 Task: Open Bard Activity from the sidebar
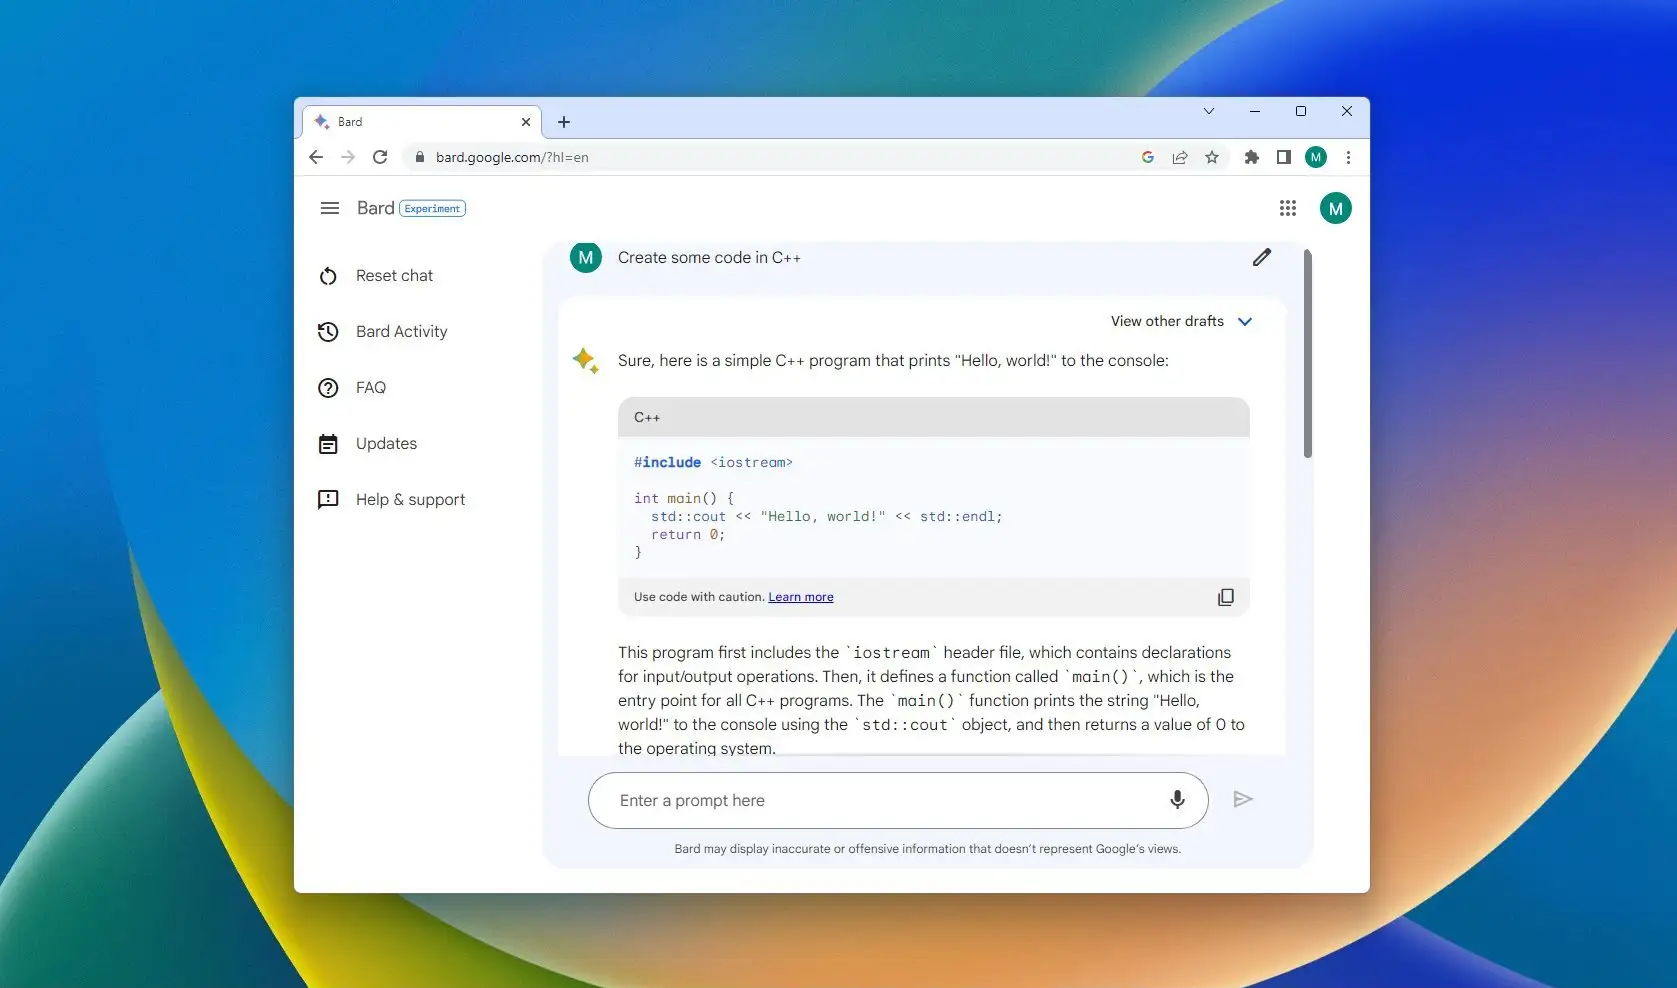[x=382, y=332]
